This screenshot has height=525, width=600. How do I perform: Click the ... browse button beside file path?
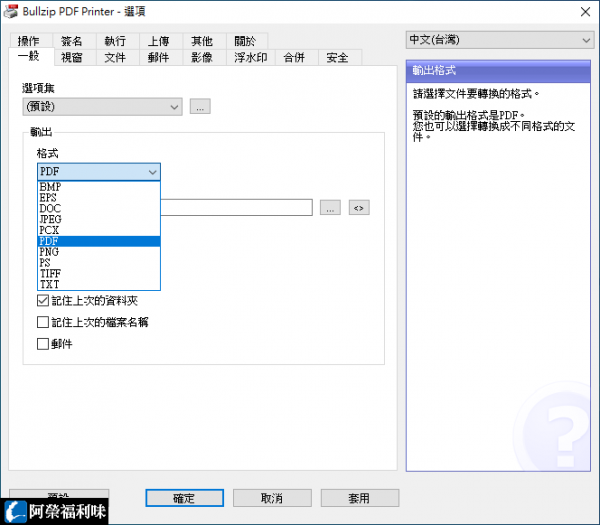click(x=330, y=207)
